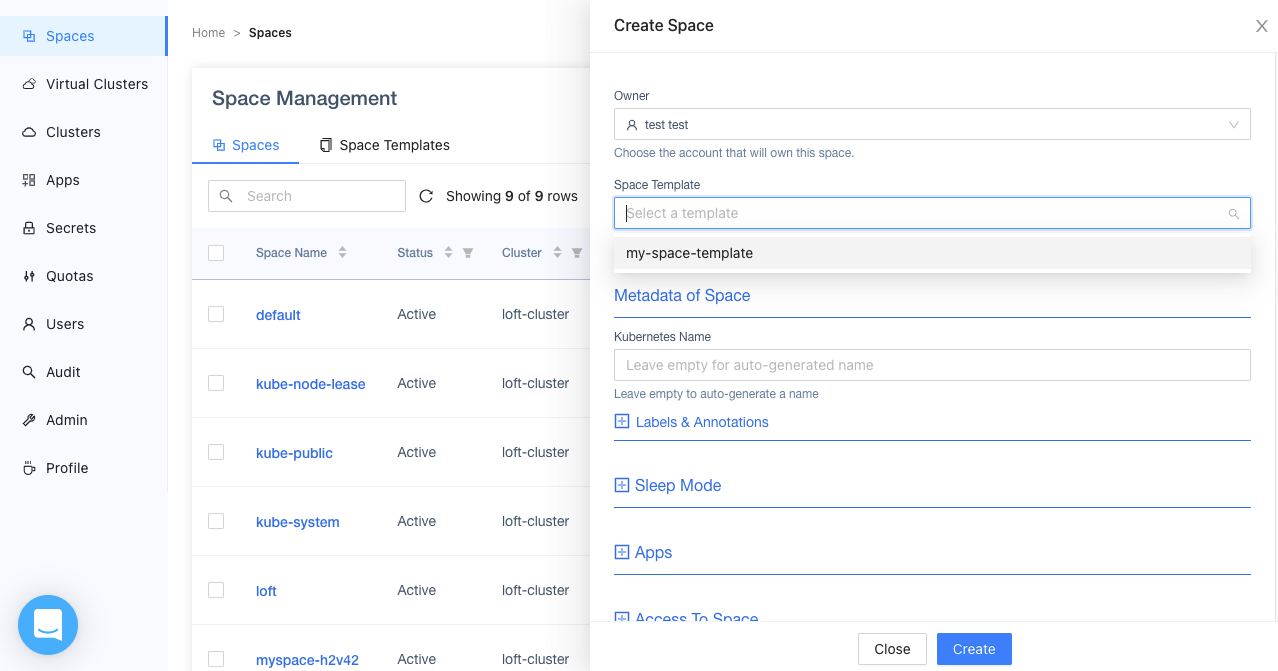Viewport: 1278px width, 671px height.
Task: Open Virtual Clusters from the sidebar
Action: 96,84
